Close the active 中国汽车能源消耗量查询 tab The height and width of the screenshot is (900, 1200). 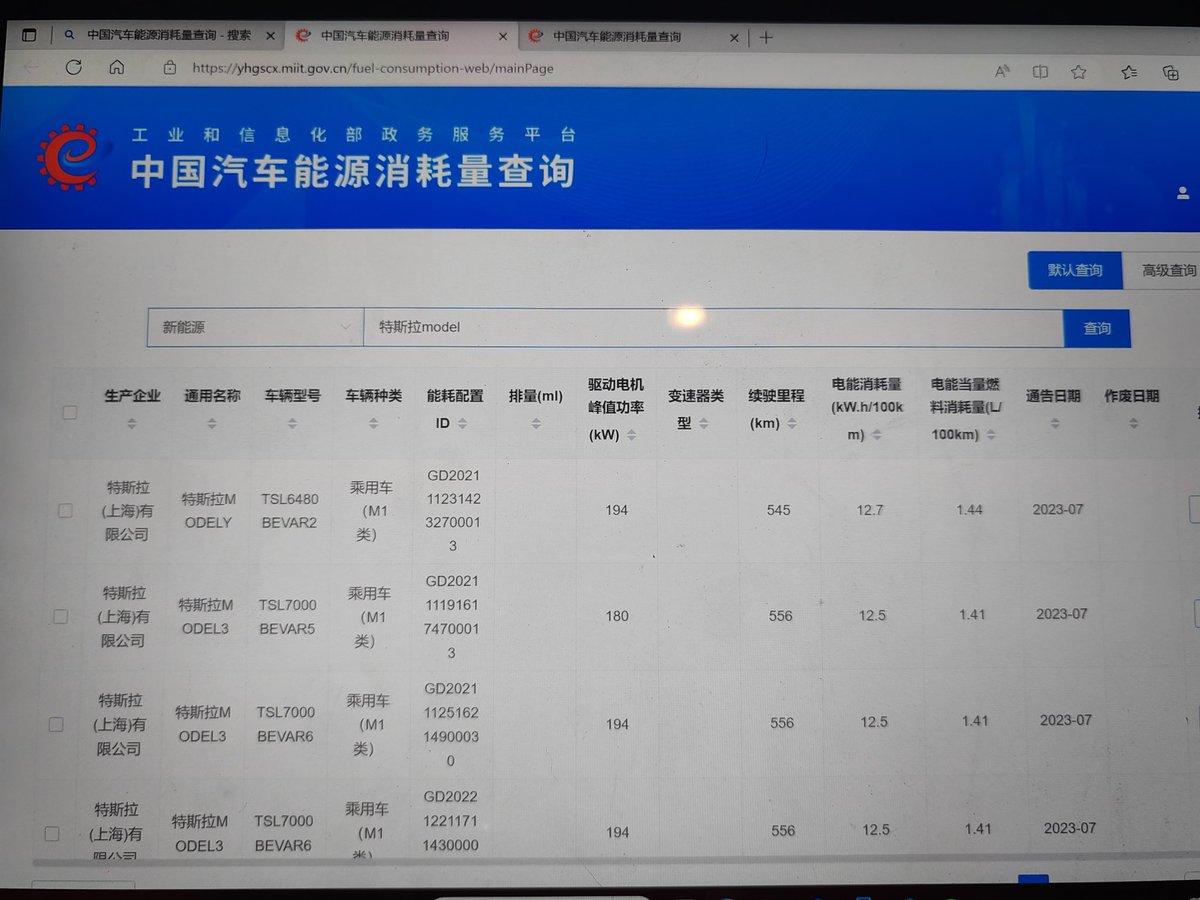click(503, 36)
